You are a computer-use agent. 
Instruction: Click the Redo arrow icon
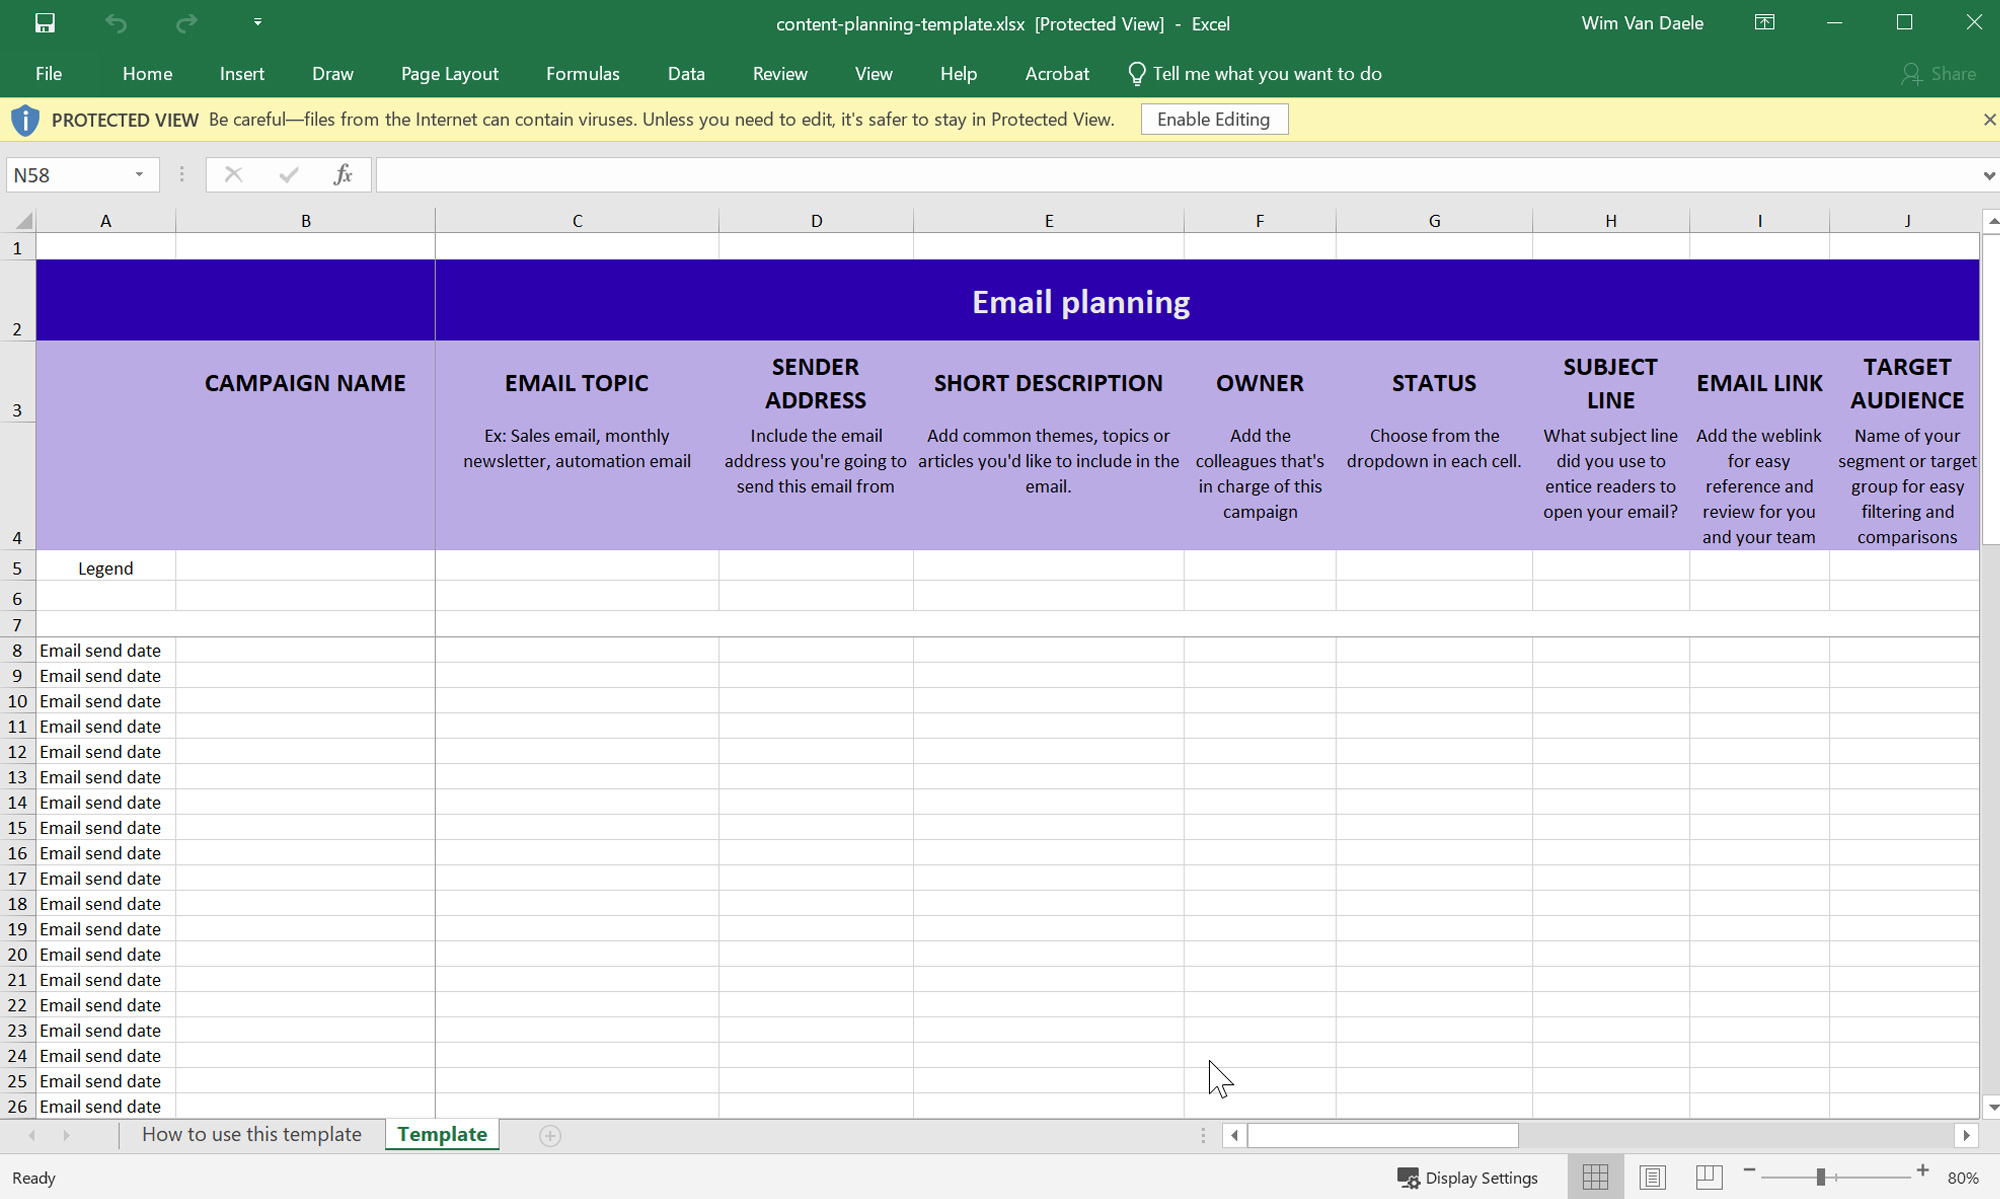coord(186,23)
